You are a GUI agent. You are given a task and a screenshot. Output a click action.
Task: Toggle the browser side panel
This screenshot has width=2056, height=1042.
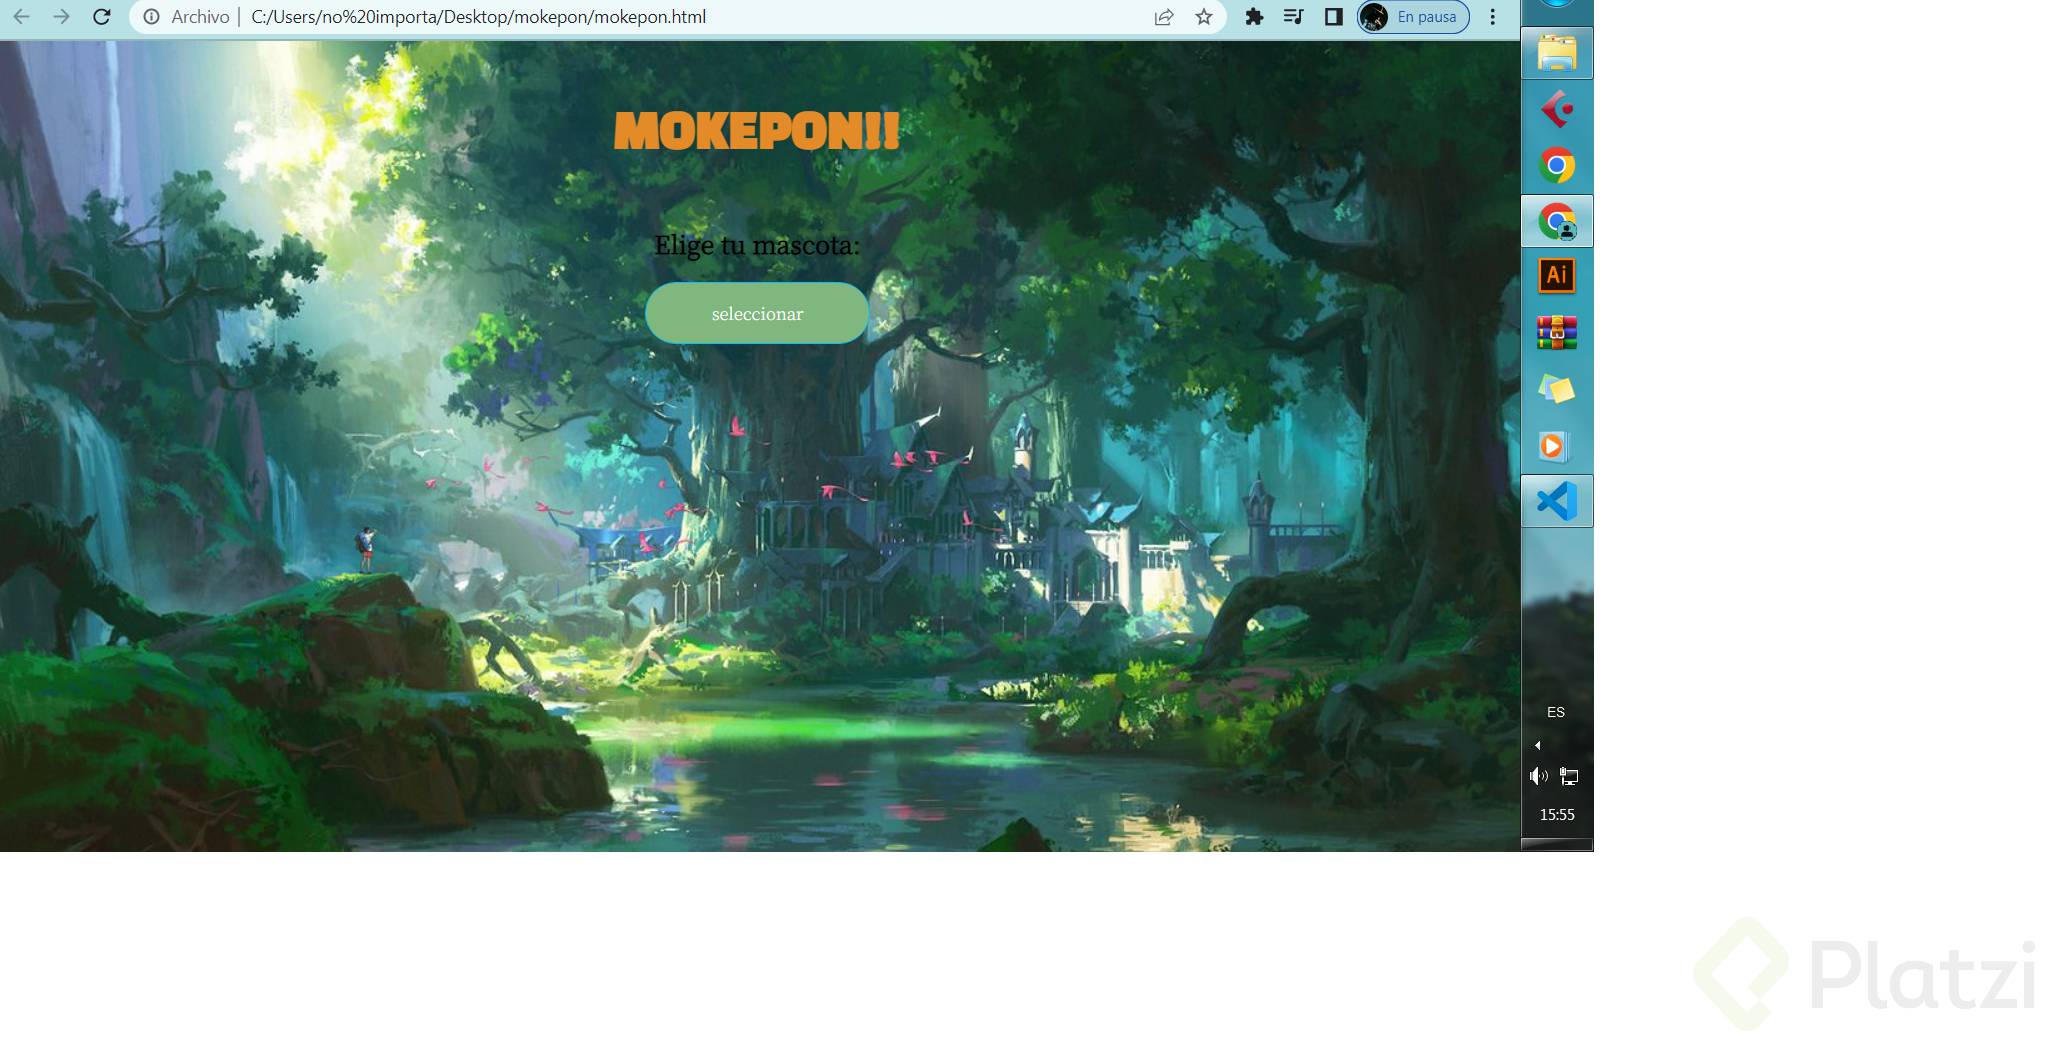pyautogui.click(x=1333, y=17)
